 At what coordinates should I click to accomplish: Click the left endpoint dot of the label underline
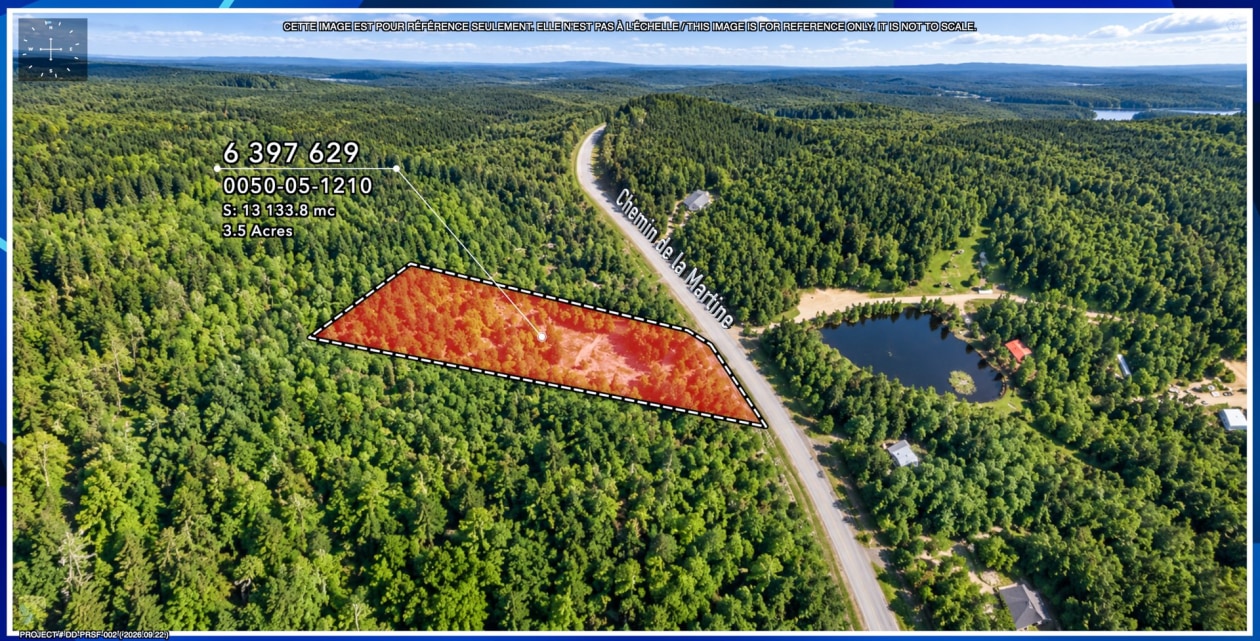pyautogui.click(x=217, y=168)
